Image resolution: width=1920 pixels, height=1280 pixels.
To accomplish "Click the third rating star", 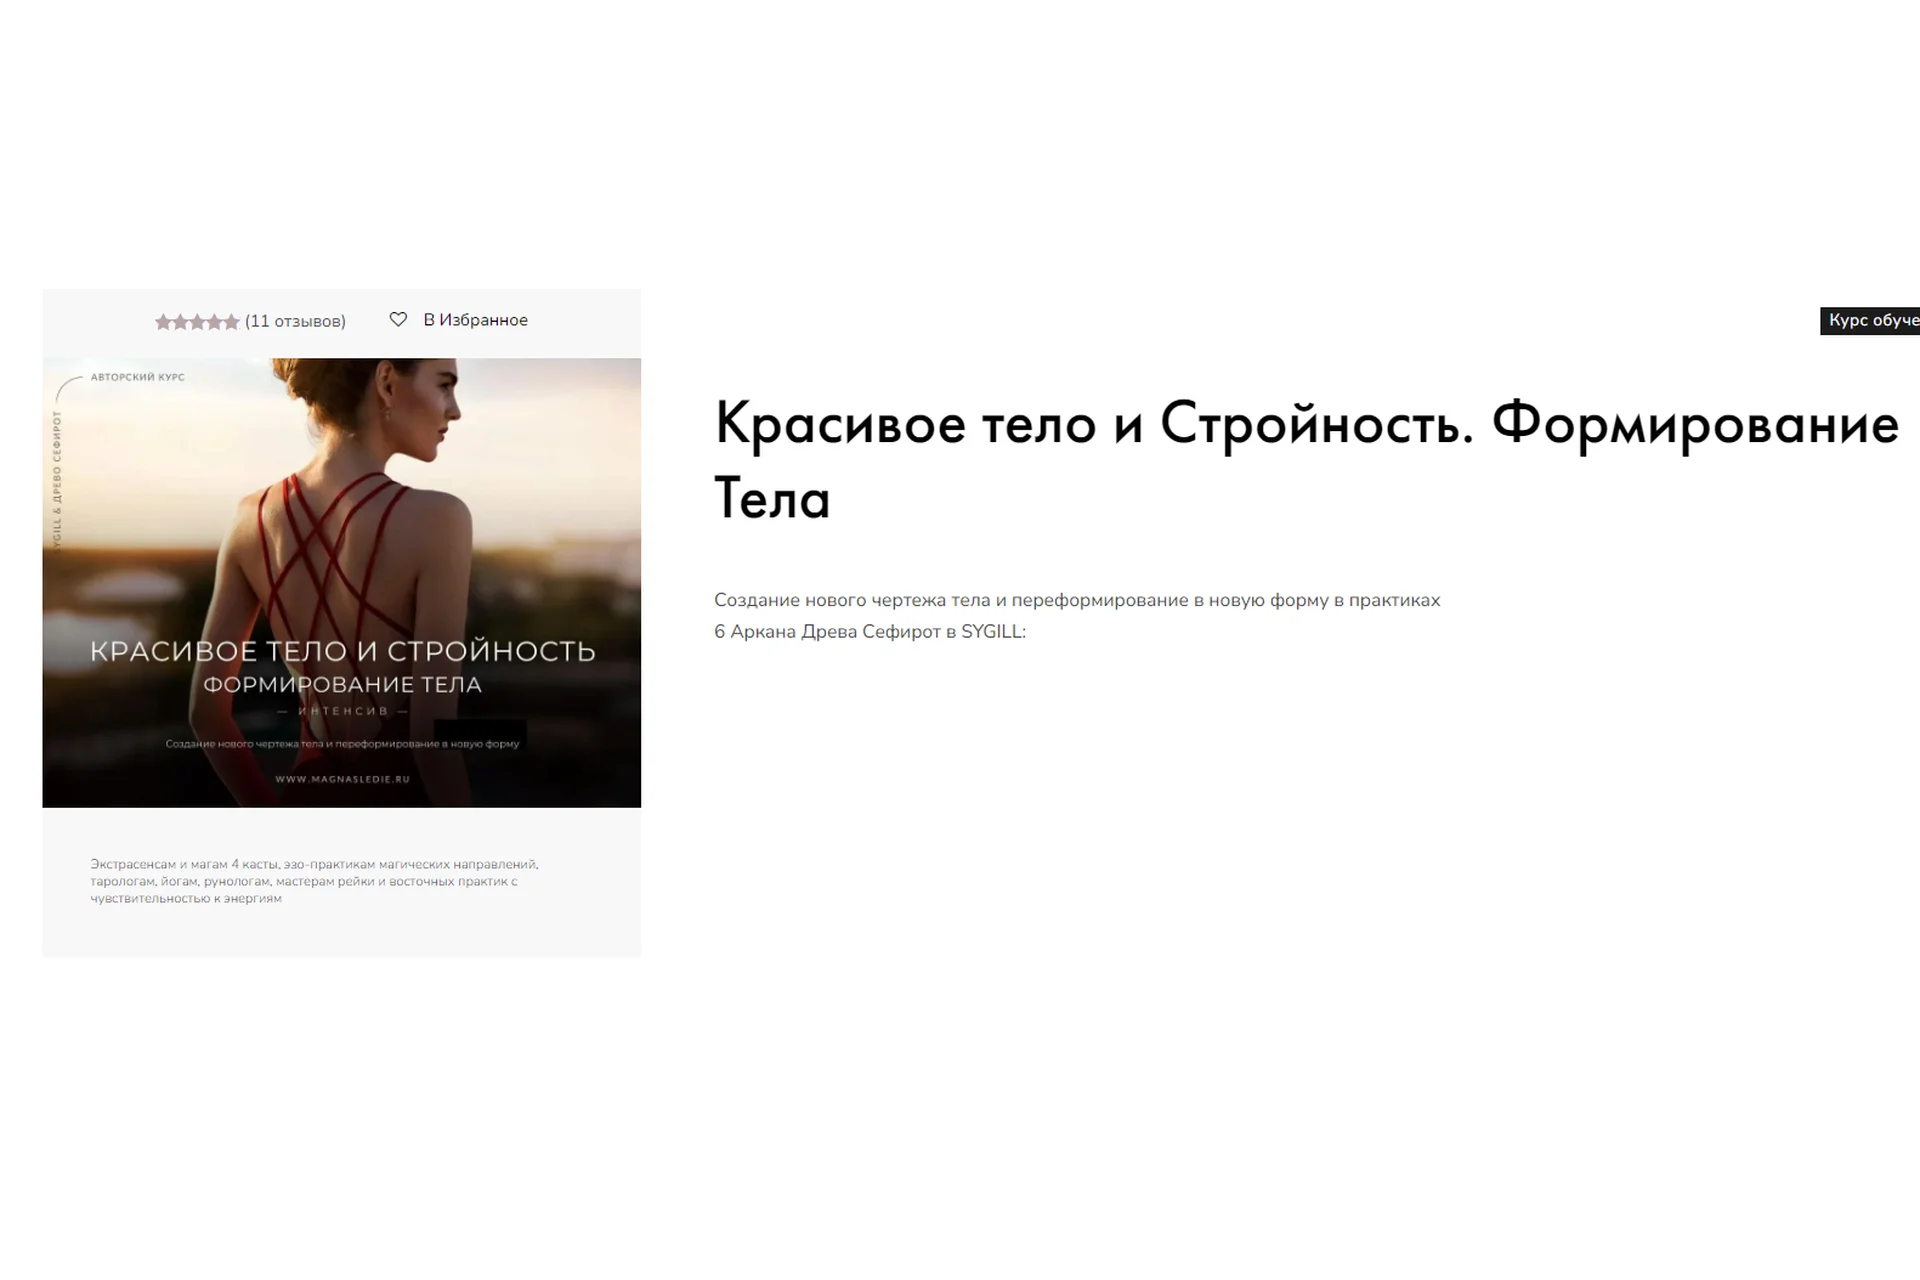I will [198, 322].
